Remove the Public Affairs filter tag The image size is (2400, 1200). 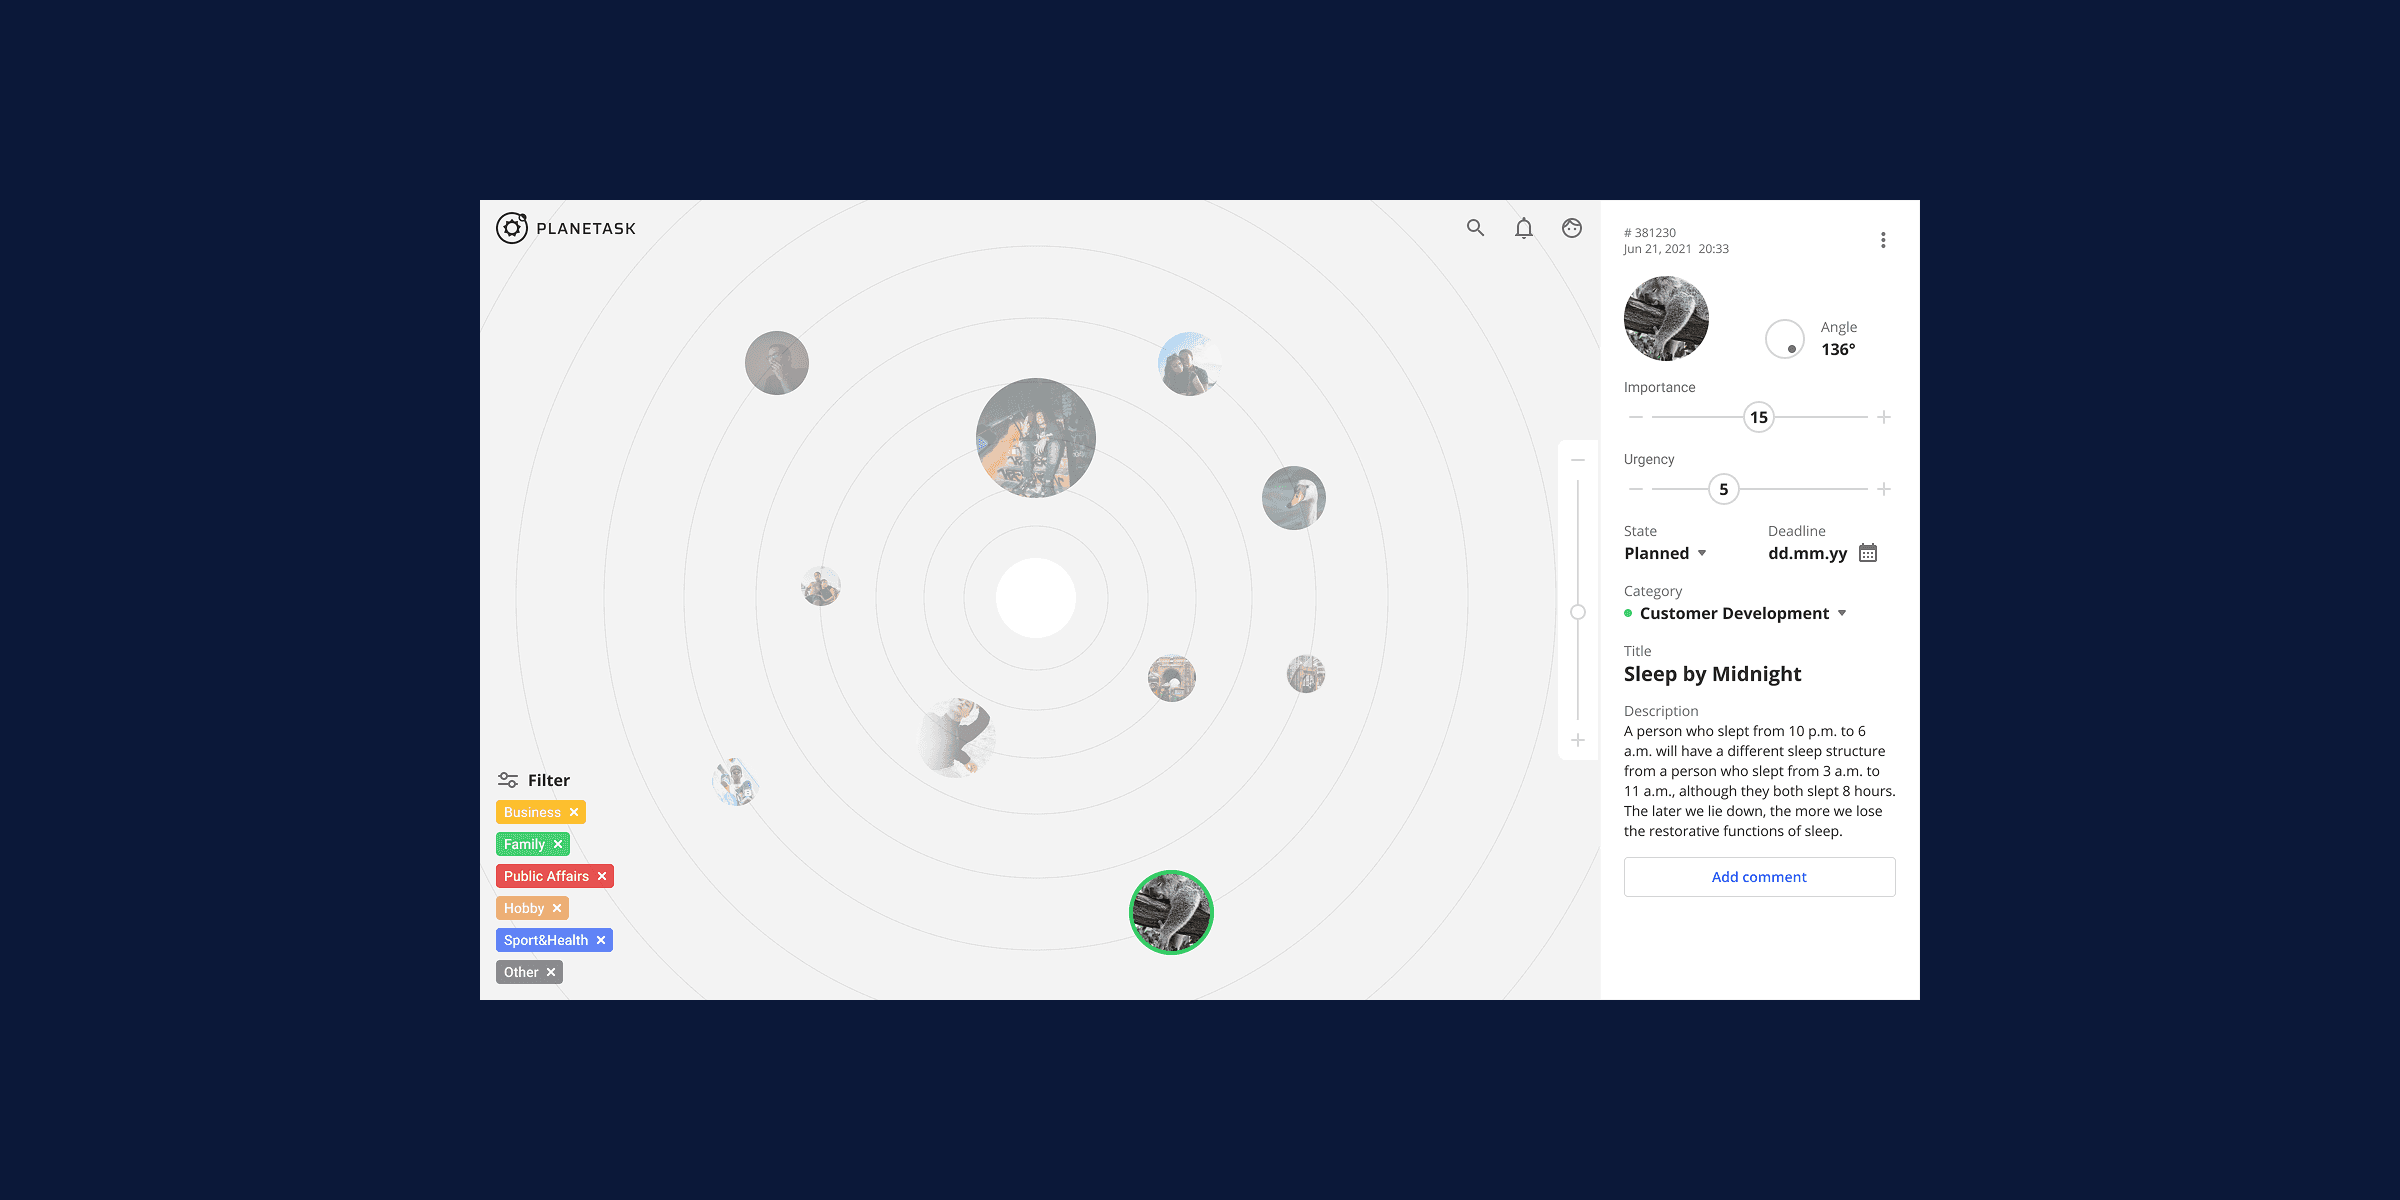tap(602, 876)
